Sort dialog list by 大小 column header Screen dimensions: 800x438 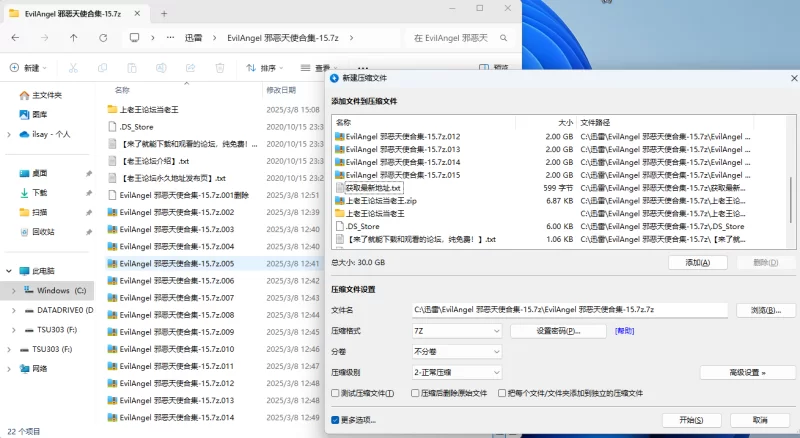point(565,123)
